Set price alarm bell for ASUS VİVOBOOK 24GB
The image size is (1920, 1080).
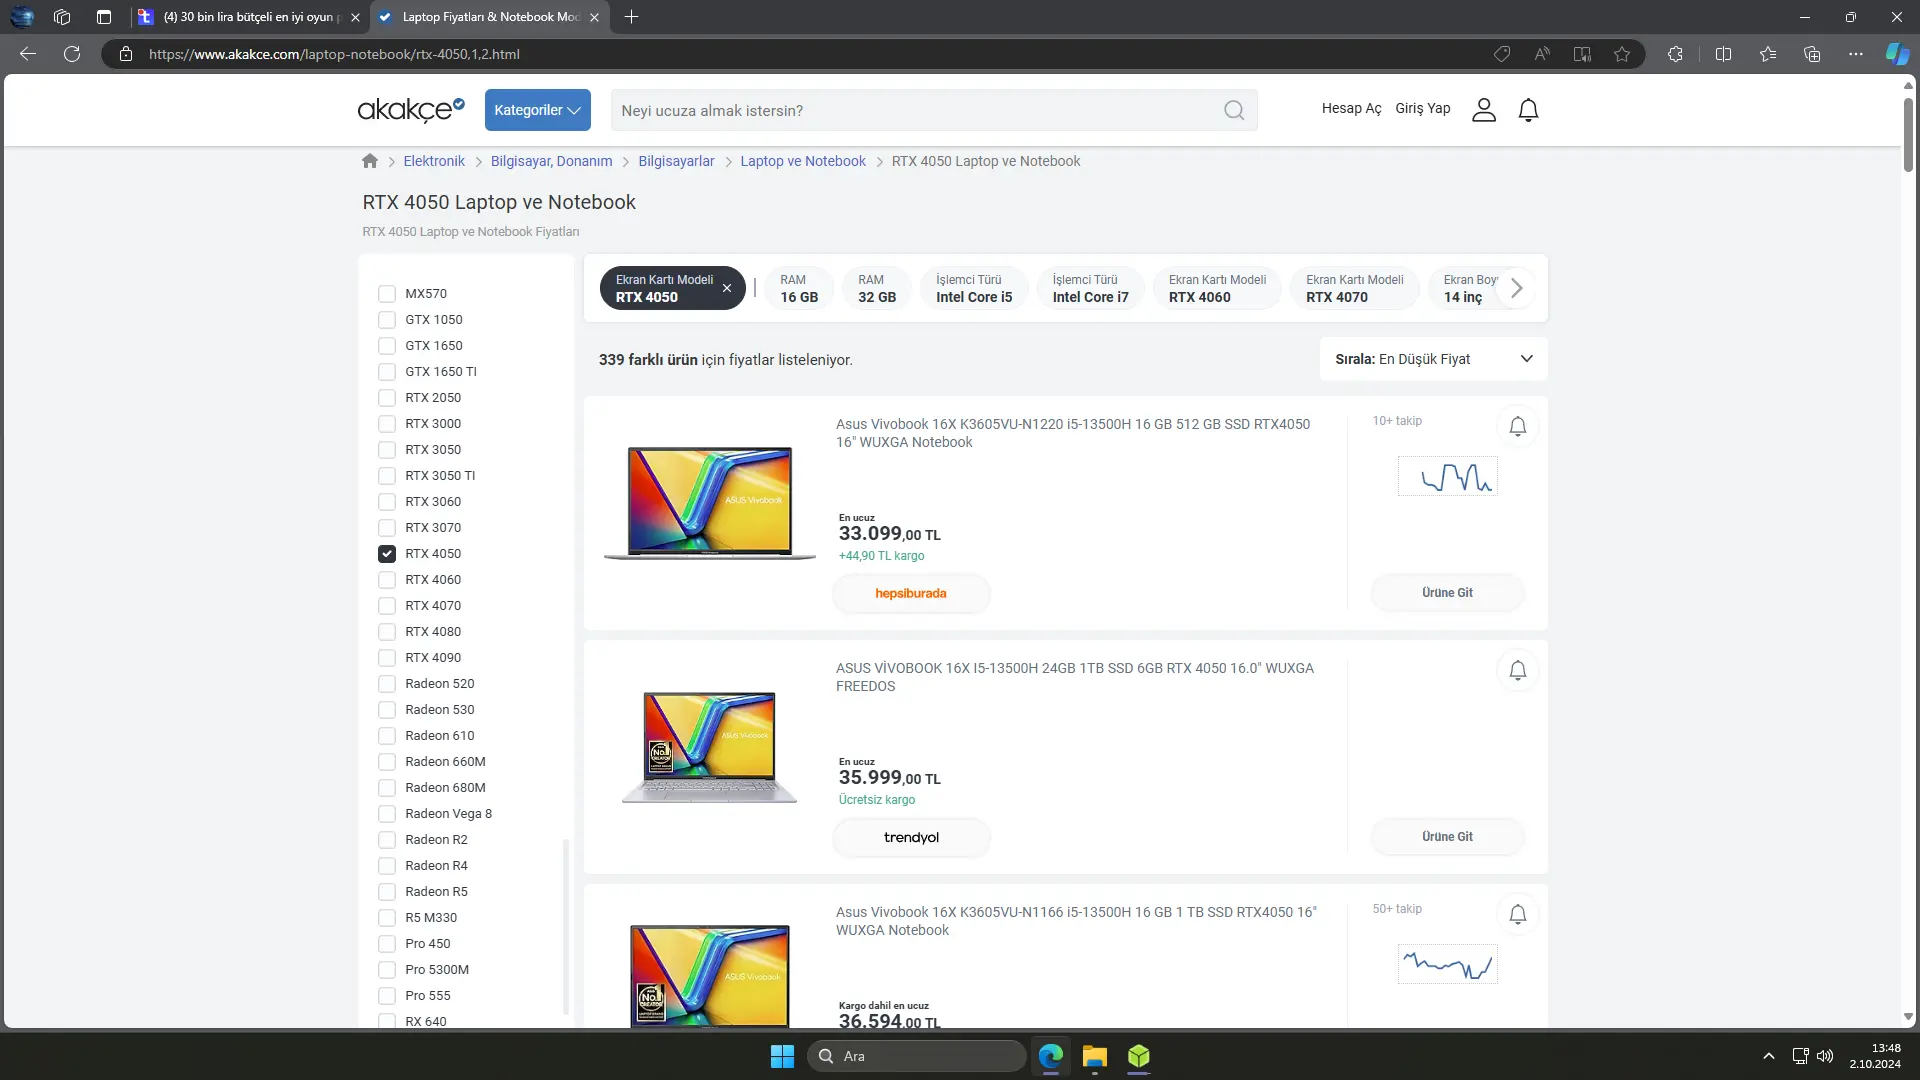[x=1517, y=670]
